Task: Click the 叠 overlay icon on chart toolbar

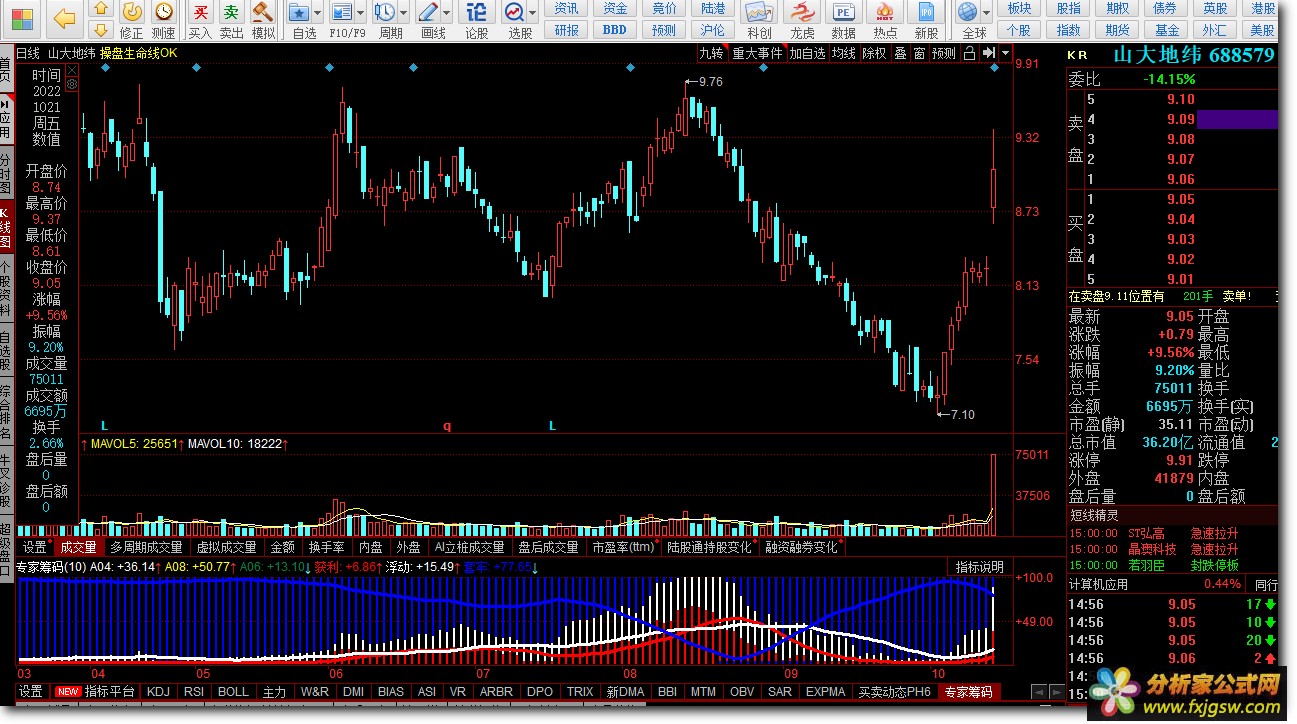Action: pos(900,53)
